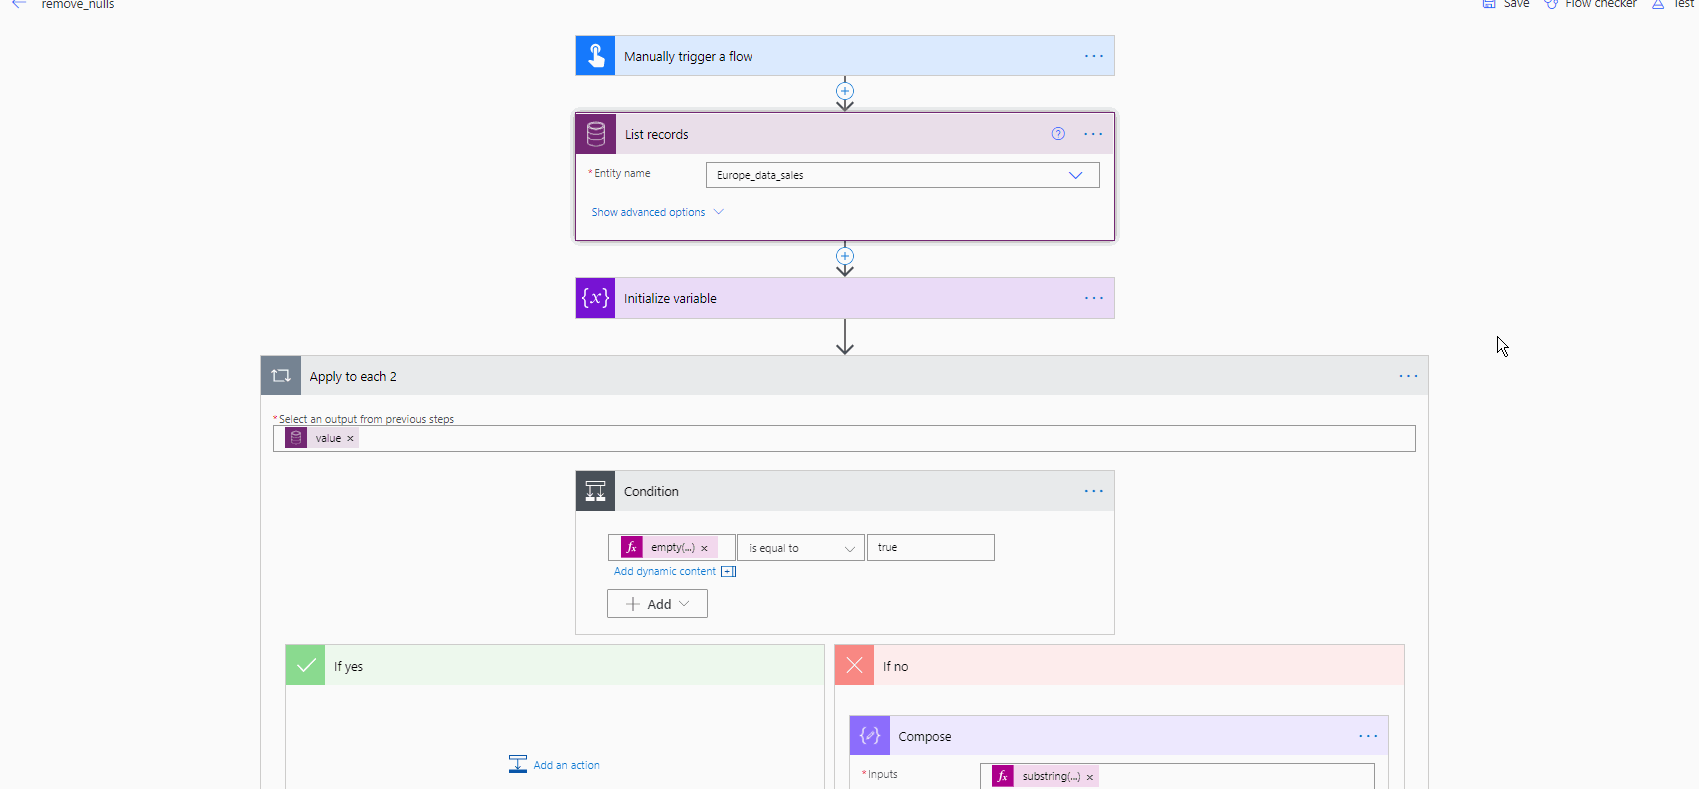
Task: Click the Condition step icon
Action: 595,491
